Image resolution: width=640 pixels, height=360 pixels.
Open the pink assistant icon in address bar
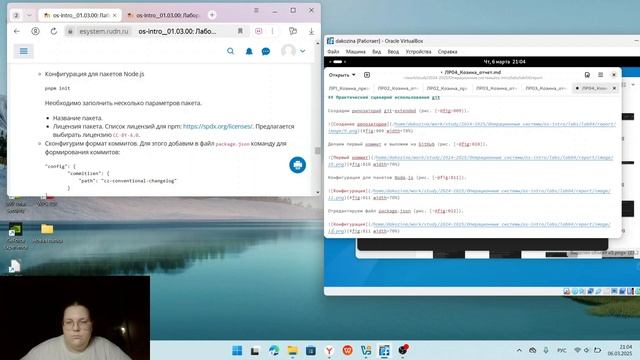(259, 31)
